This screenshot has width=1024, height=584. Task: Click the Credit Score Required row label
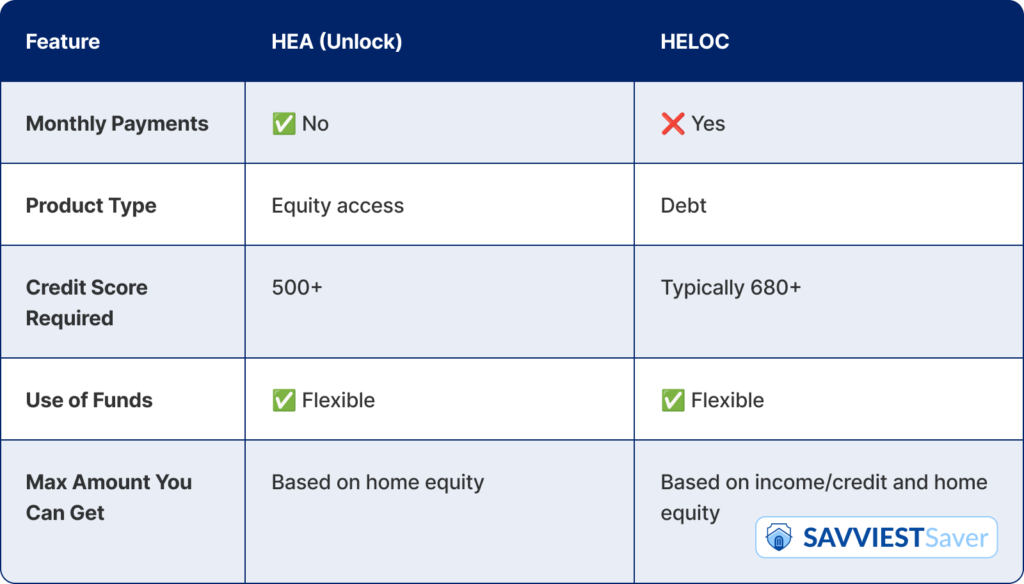(86, 302)
